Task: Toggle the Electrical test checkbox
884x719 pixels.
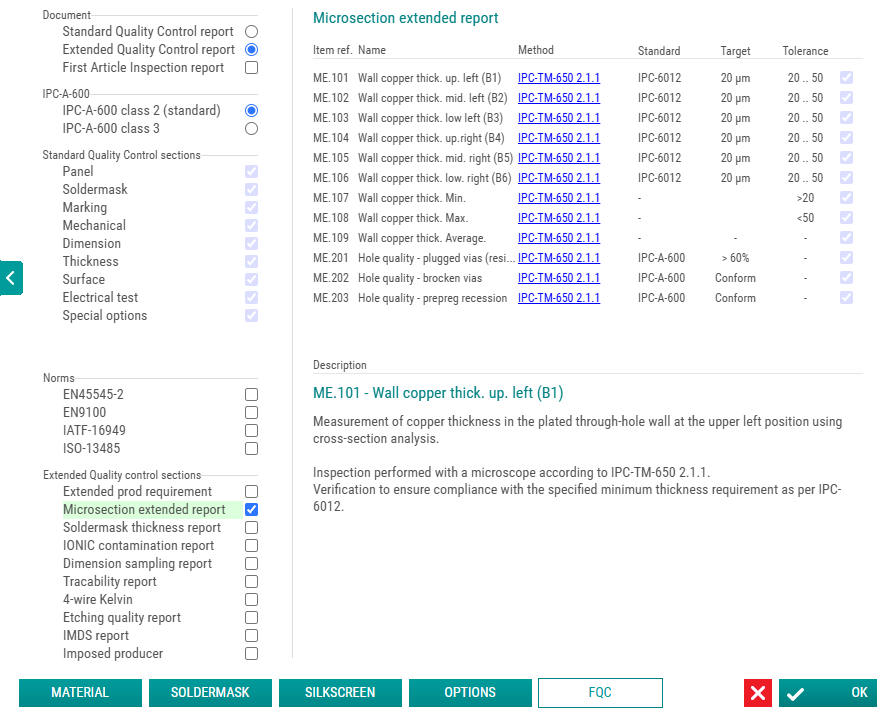Action: point(251,298)
